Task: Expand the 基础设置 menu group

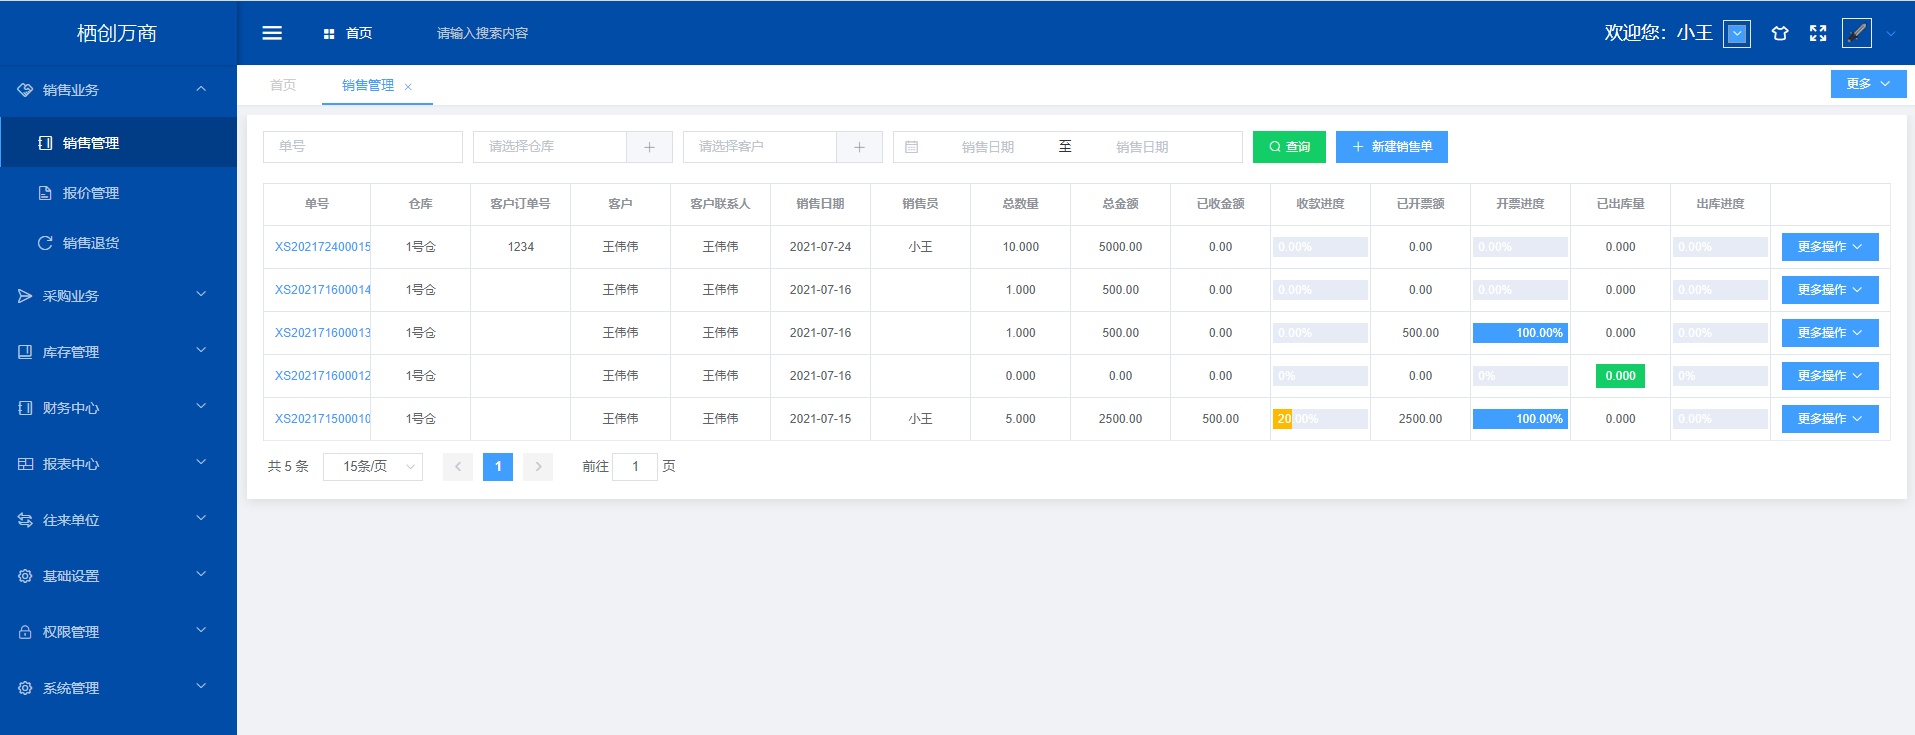Action: point(118,576)
